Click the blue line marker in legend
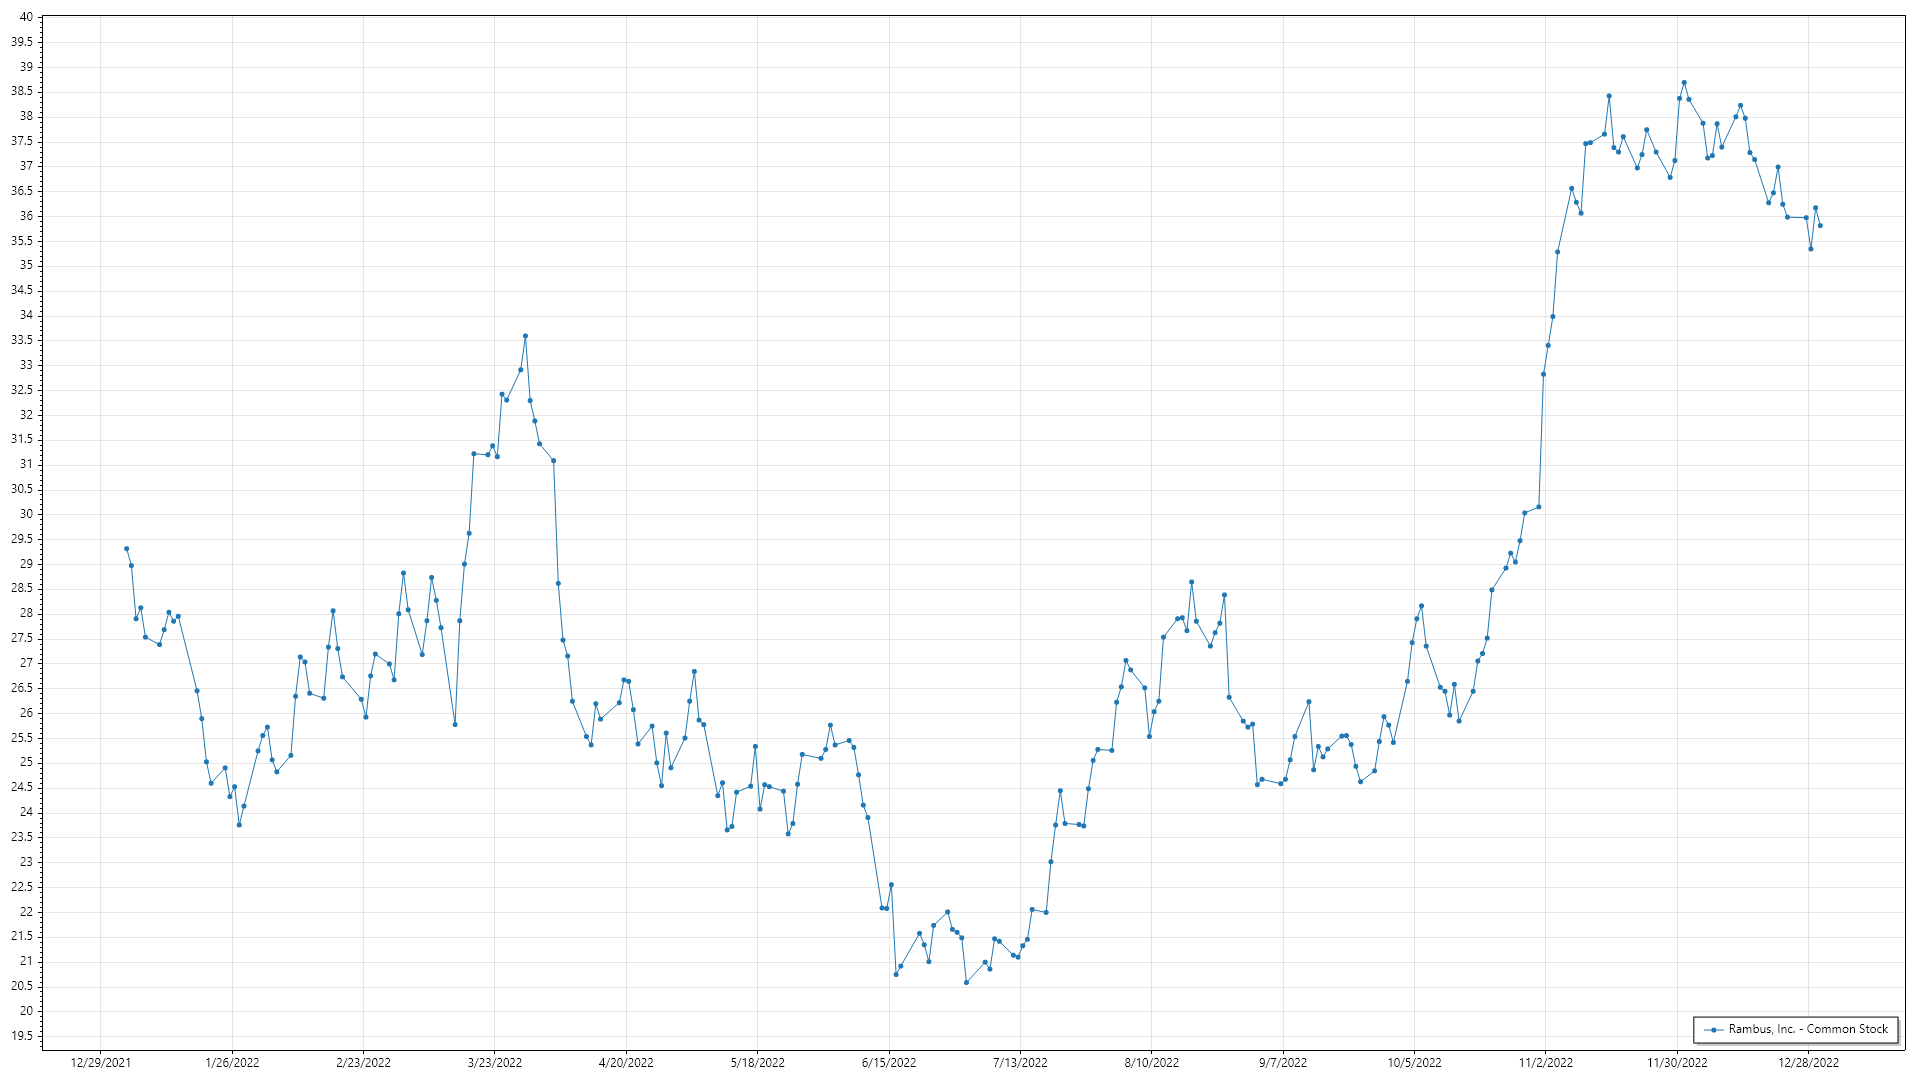The image size is (1920, 1080). (1714, 1030)
